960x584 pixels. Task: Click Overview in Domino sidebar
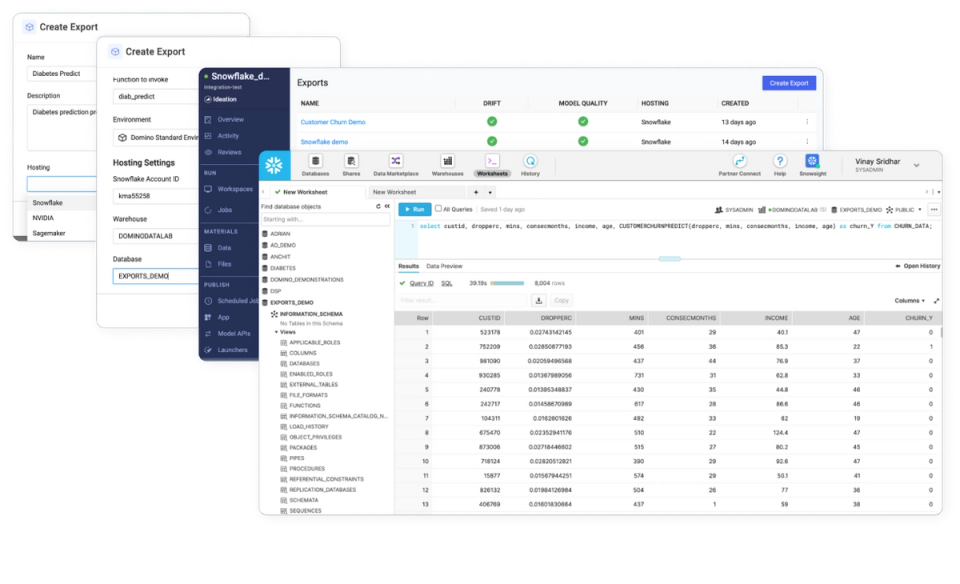click(230, 119)
